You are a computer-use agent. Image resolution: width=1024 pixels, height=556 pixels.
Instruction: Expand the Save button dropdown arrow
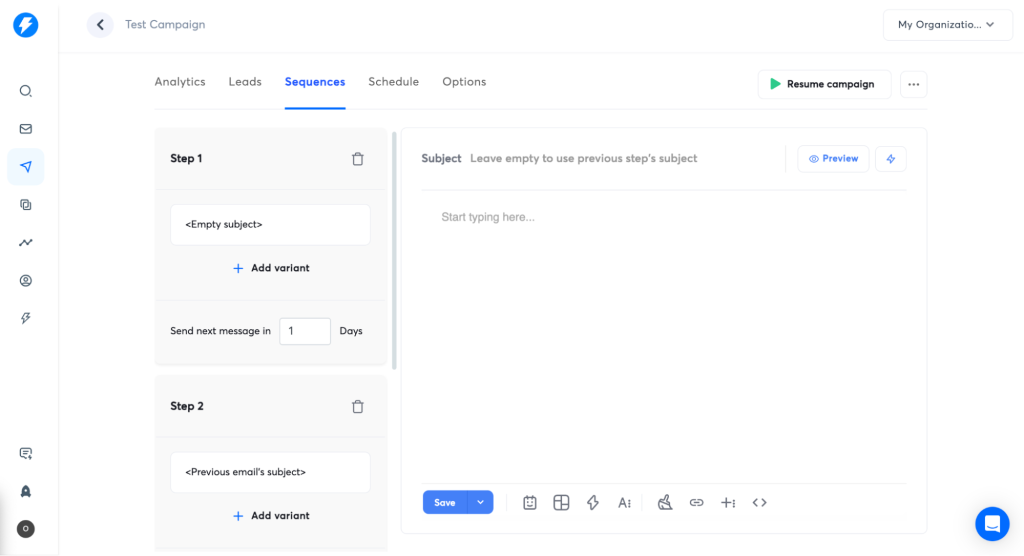coord(480,502)
